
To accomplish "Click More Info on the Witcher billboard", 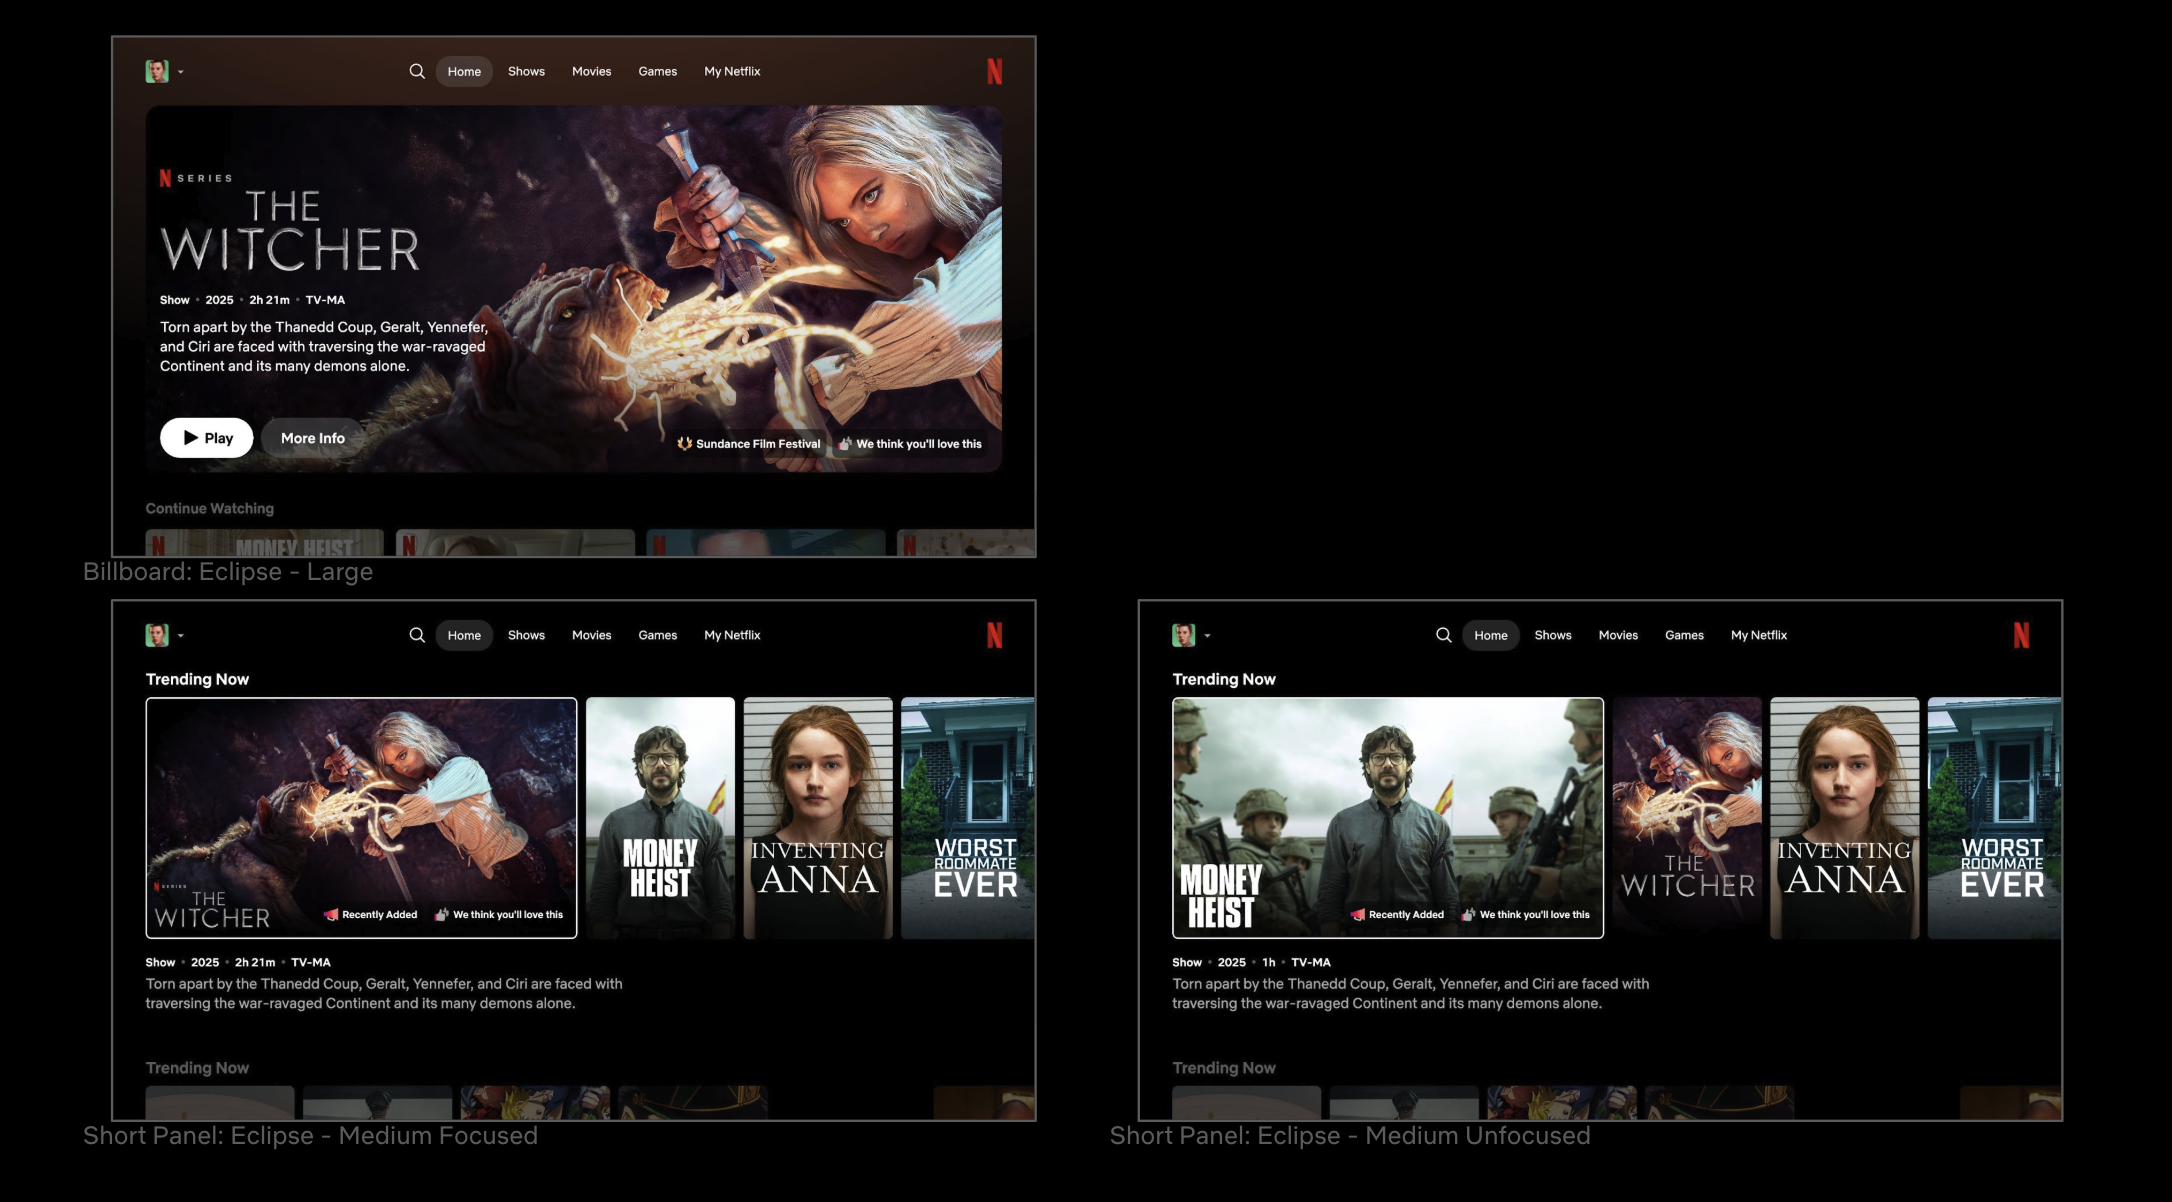I will 313,438.
